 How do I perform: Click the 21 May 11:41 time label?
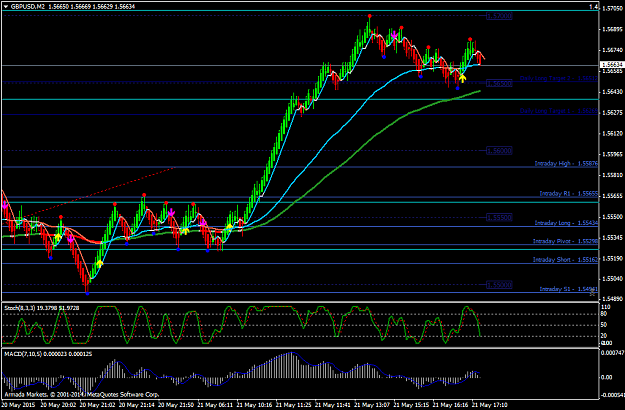coord(334,405)
